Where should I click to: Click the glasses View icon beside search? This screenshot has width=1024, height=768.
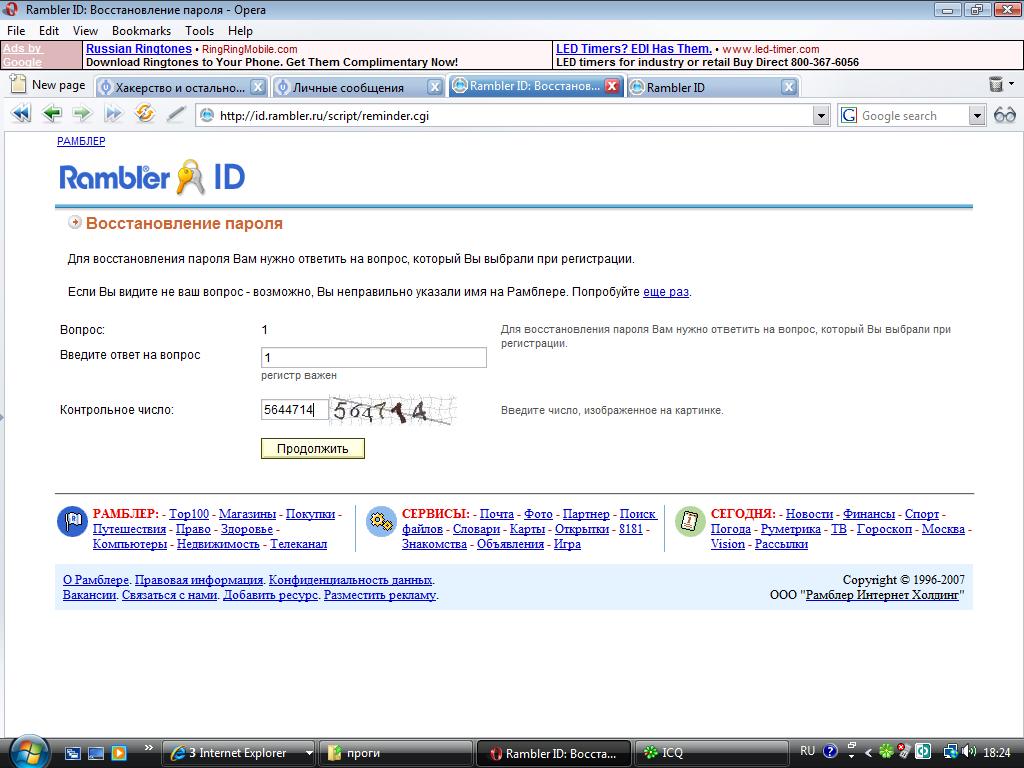pos(1004,116)
